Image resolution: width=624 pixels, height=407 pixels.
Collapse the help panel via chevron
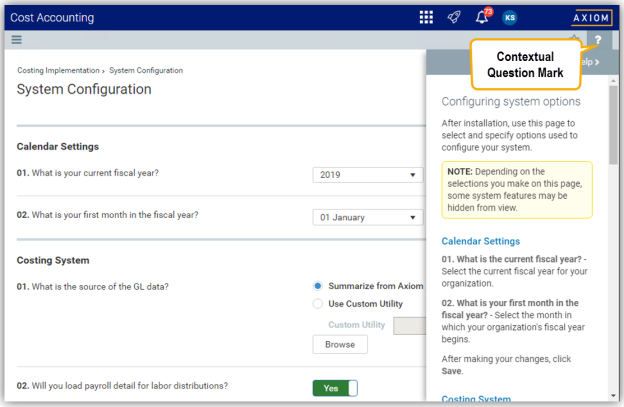(x=599, y=62)
